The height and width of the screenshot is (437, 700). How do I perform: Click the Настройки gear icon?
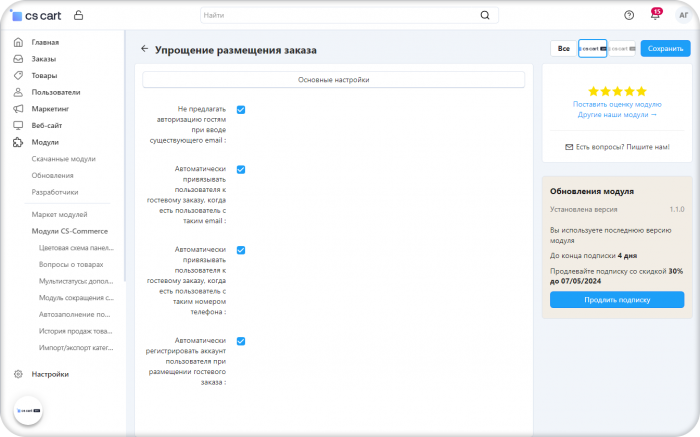tap(18, 374)
